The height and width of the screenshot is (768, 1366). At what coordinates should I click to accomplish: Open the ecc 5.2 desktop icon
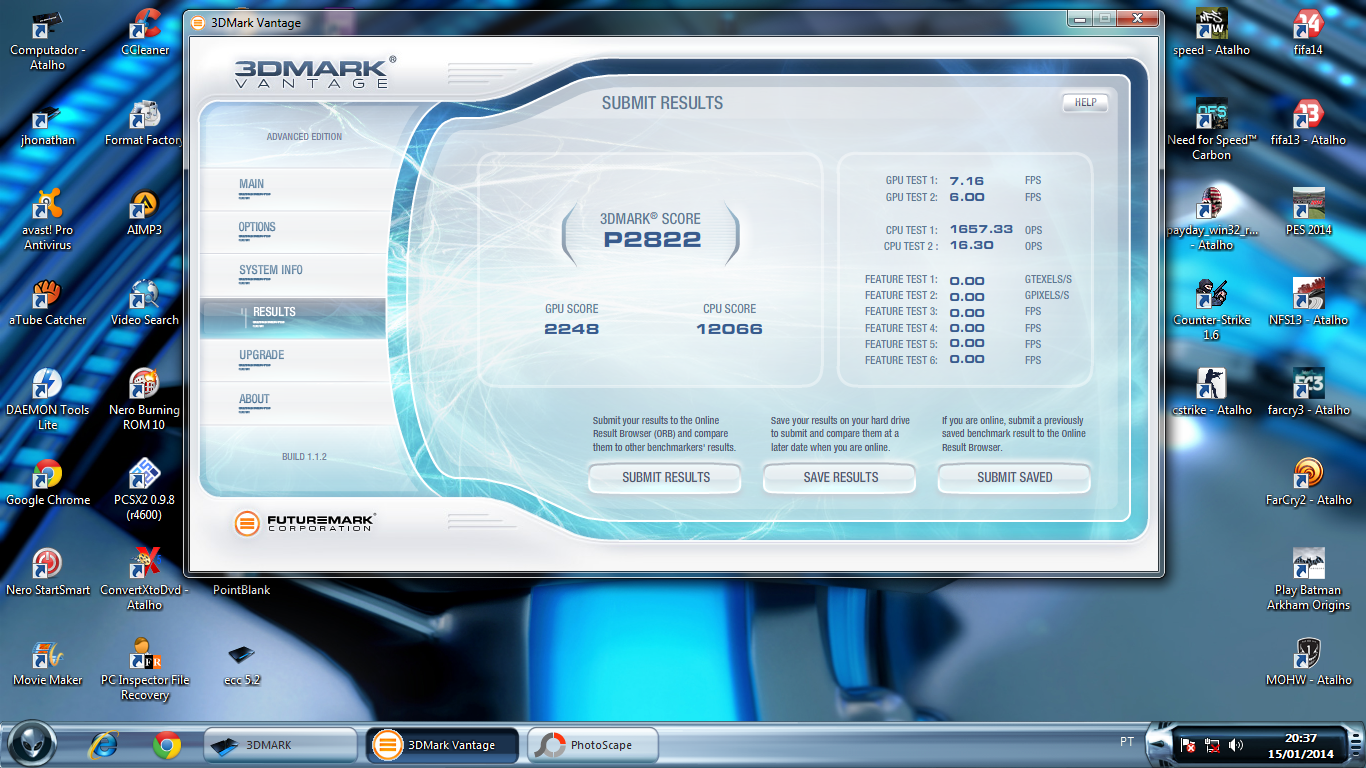click(242, 662)
